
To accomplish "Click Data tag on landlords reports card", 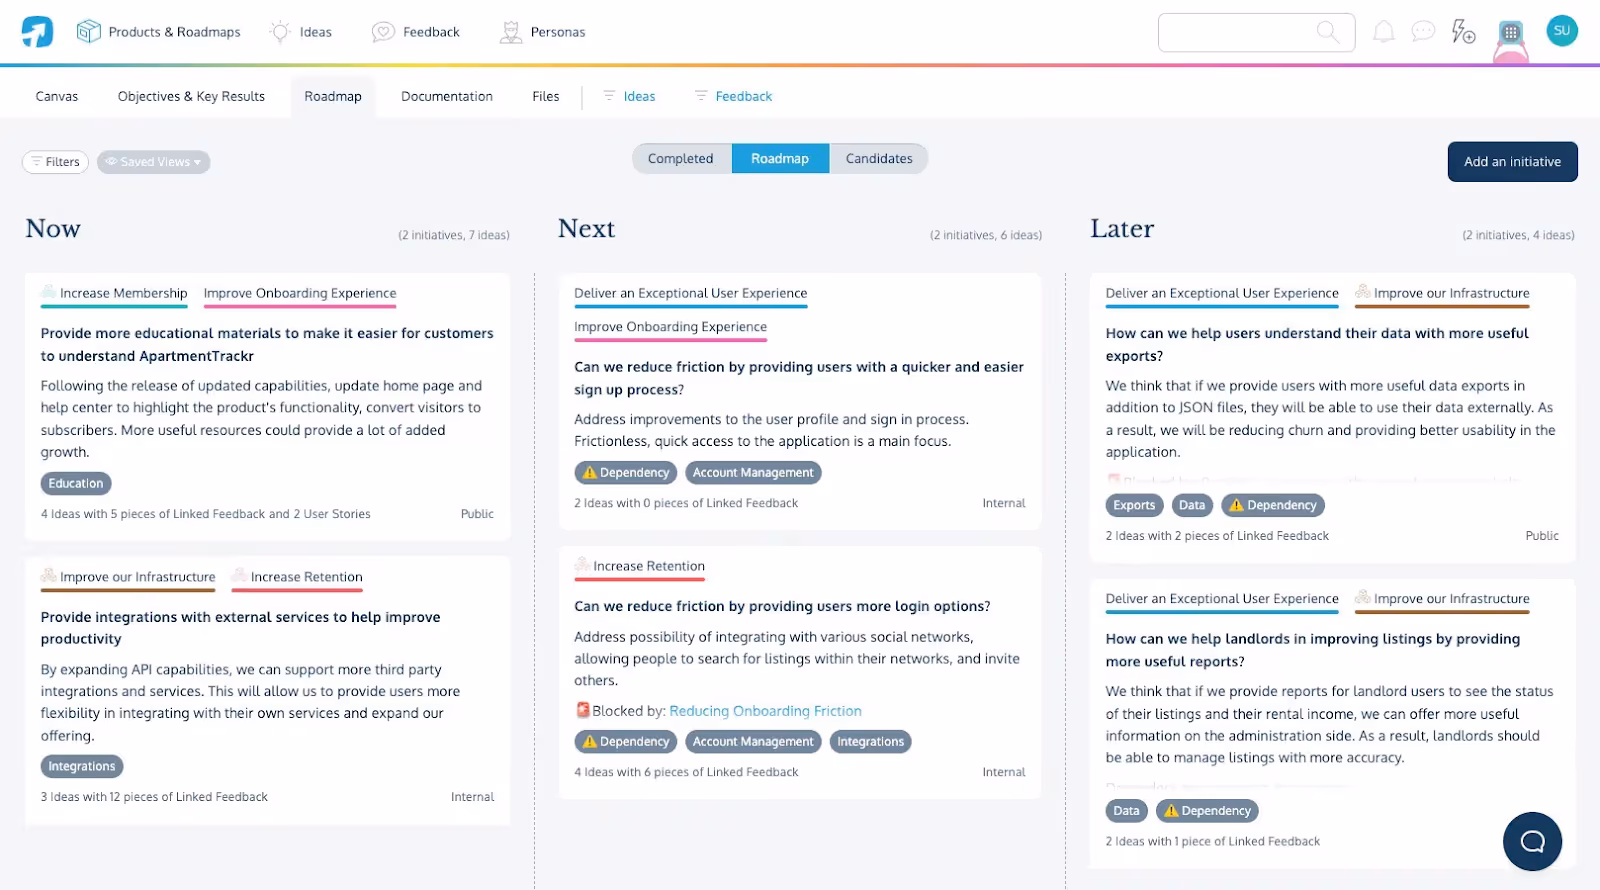I will [x=1126, y=811].
